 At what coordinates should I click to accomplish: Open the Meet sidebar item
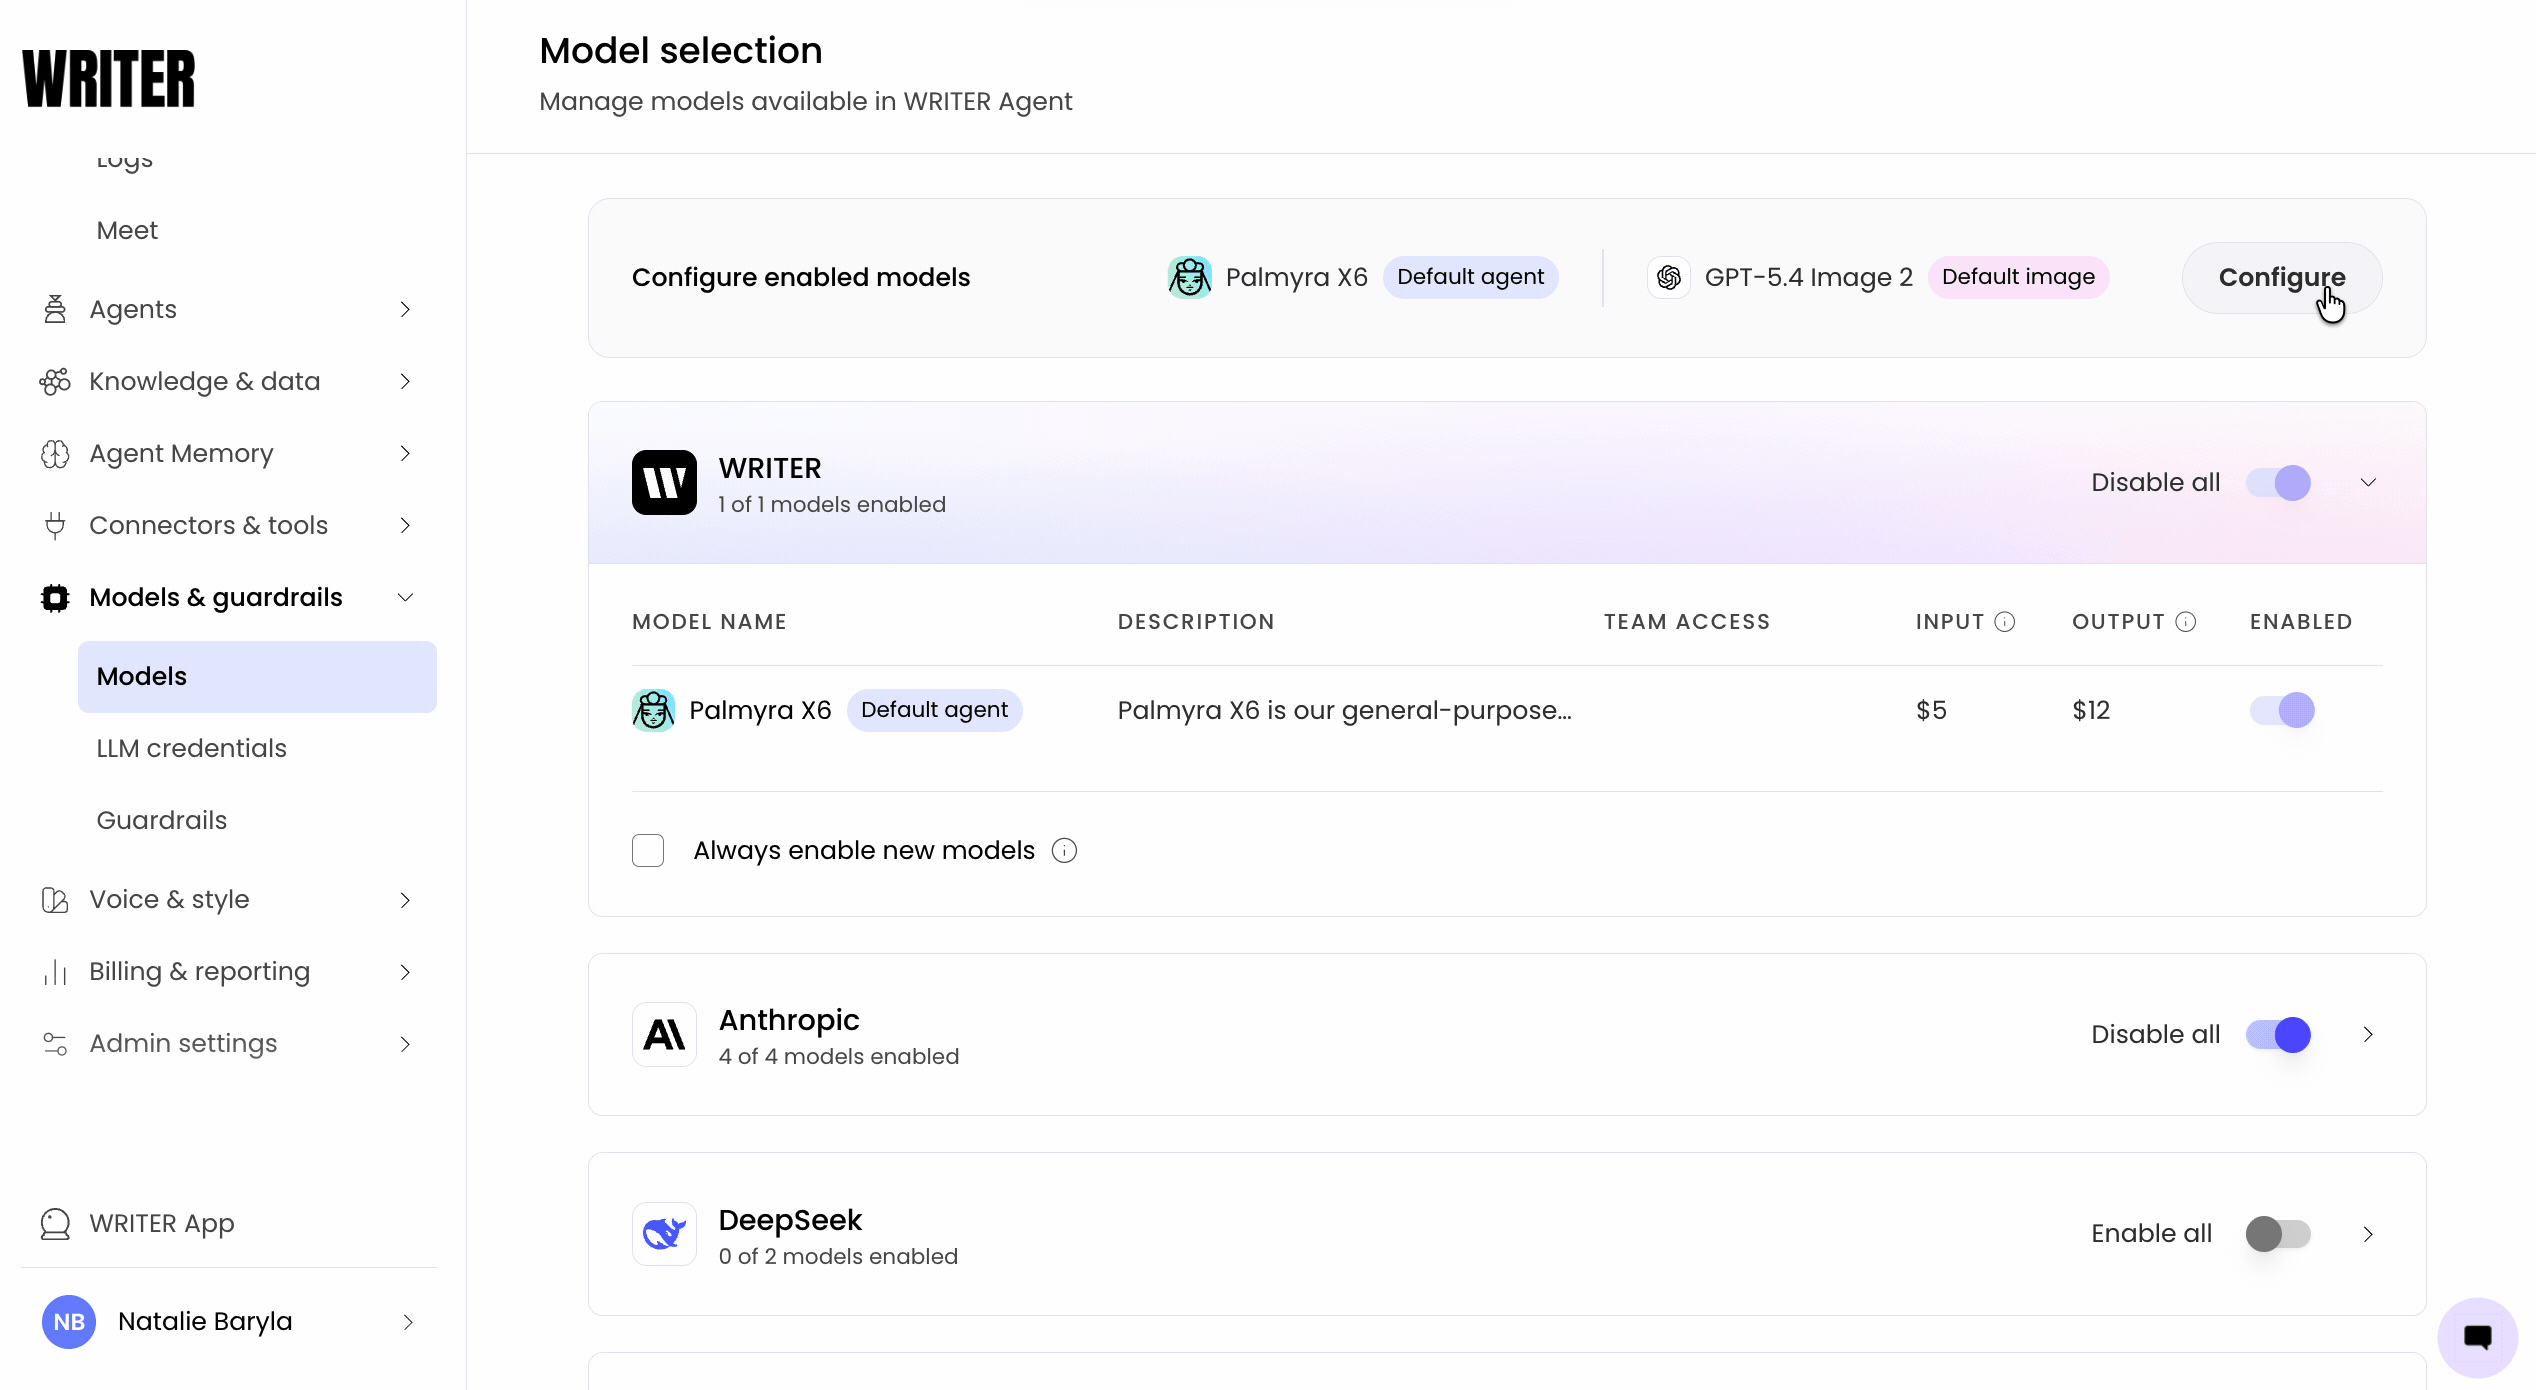coord(127,231)
